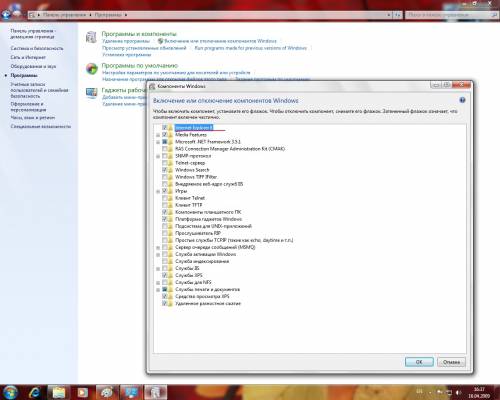The image size is (500, 400).
Task: Click OK button in Windows Features dialog
Action: click(419, 362)
